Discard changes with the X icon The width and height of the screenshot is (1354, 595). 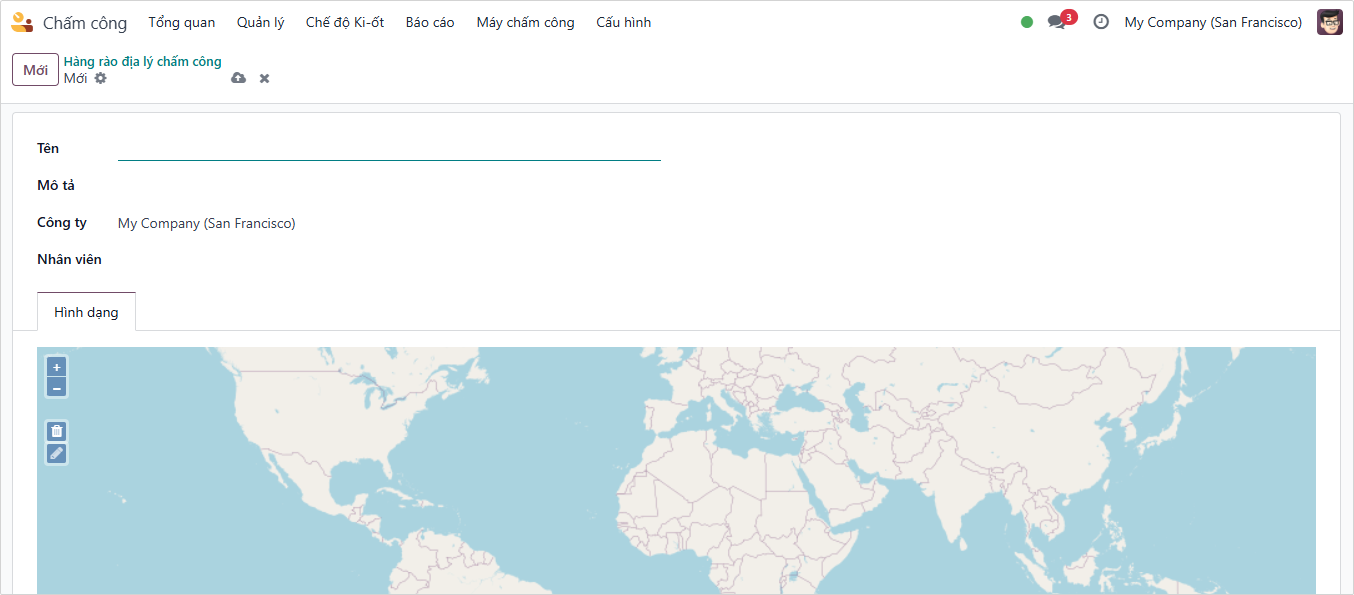tap(264, 78)
